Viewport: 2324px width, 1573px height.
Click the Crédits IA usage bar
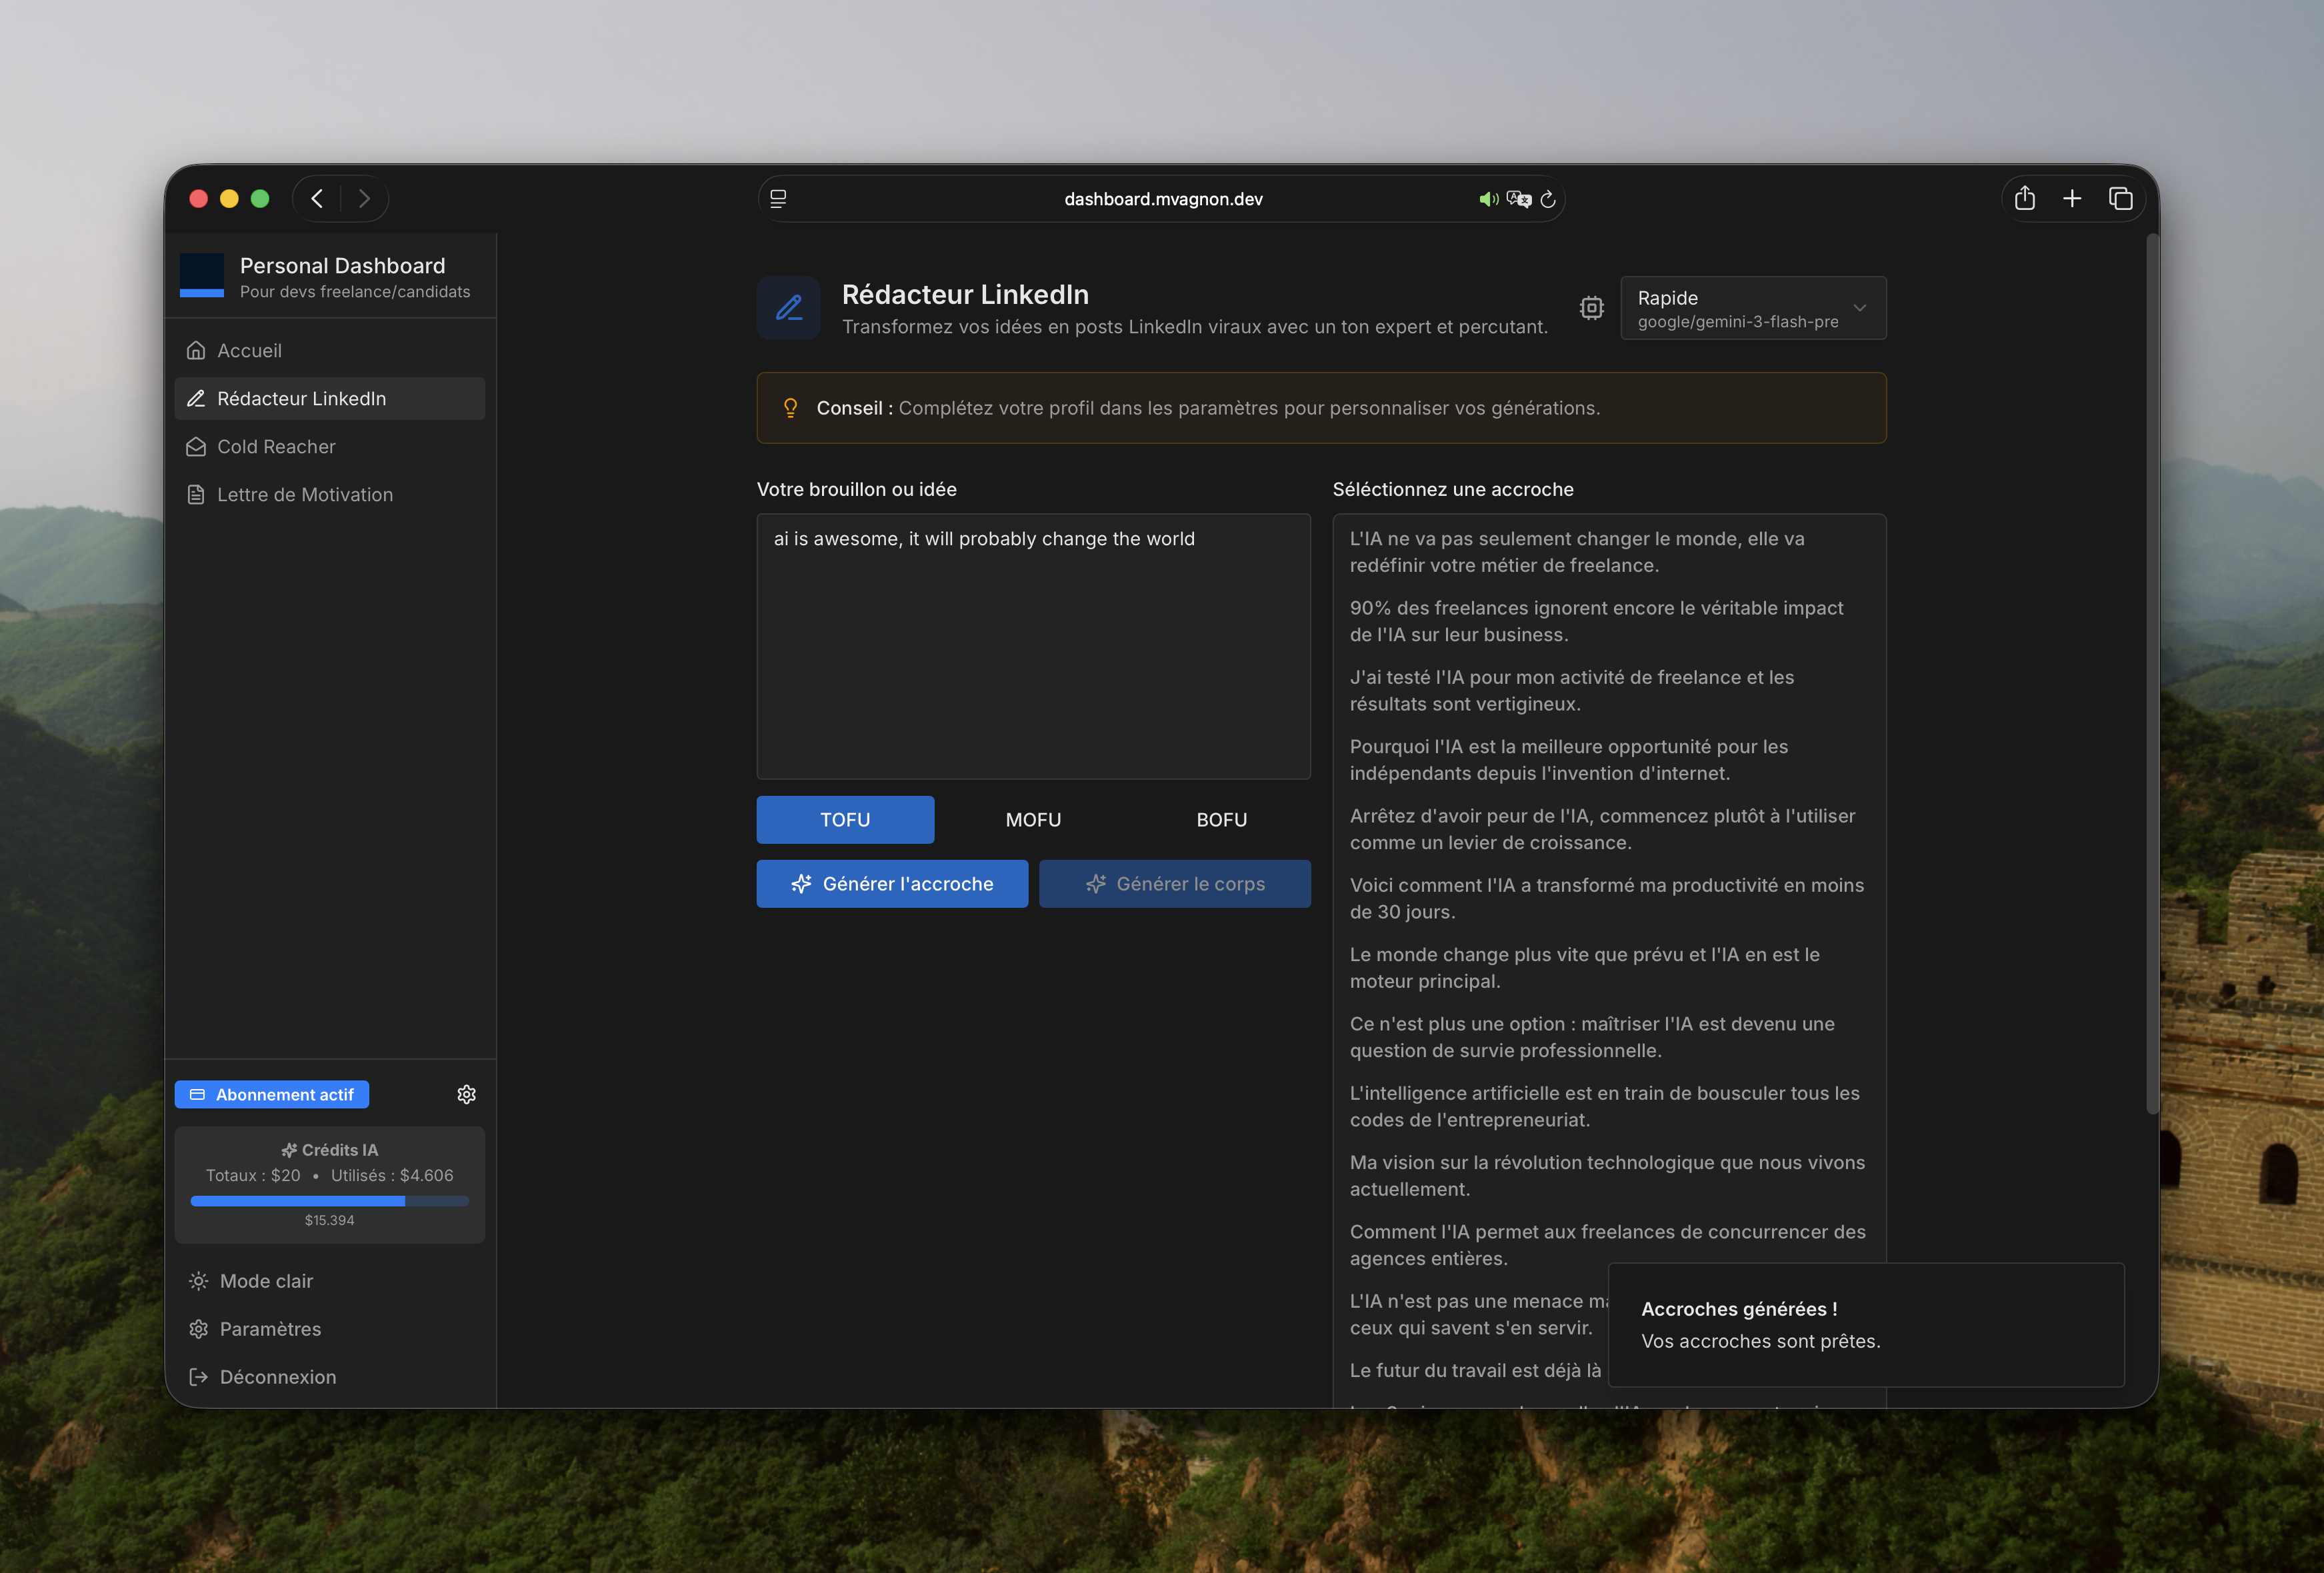pyautogui.click(x=329, y=1201)
